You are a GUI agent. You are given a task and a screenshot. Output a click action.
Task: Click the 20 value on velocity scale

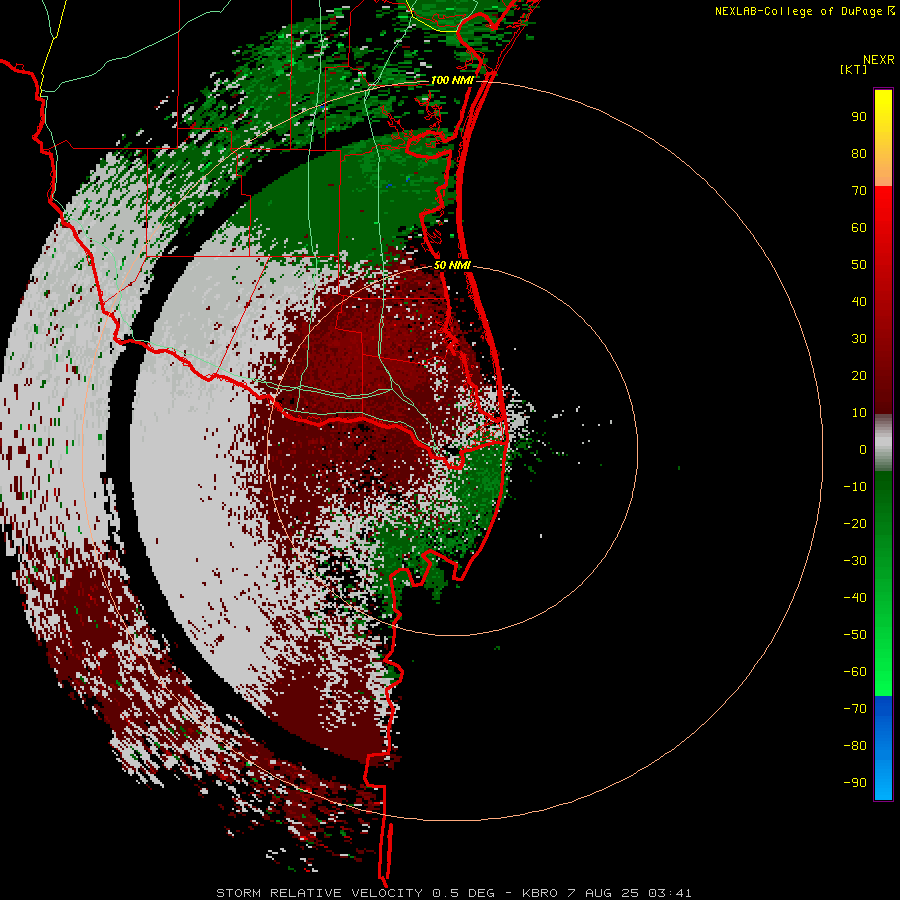[859, 375]
